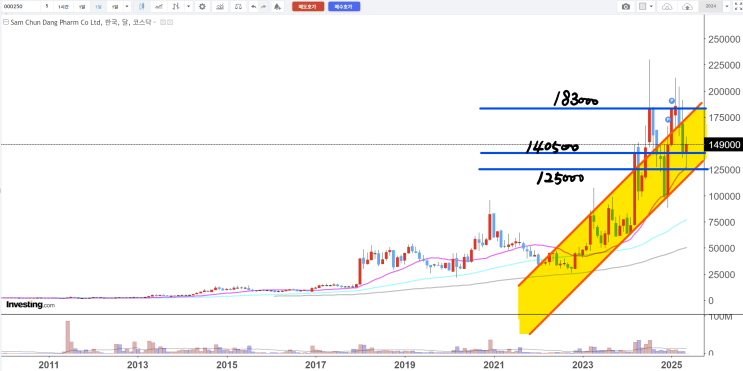The image size is (743, 371).
Task: Toggle fullscreen mode icon
Action: pyautogui.click(x=738, y=7)
